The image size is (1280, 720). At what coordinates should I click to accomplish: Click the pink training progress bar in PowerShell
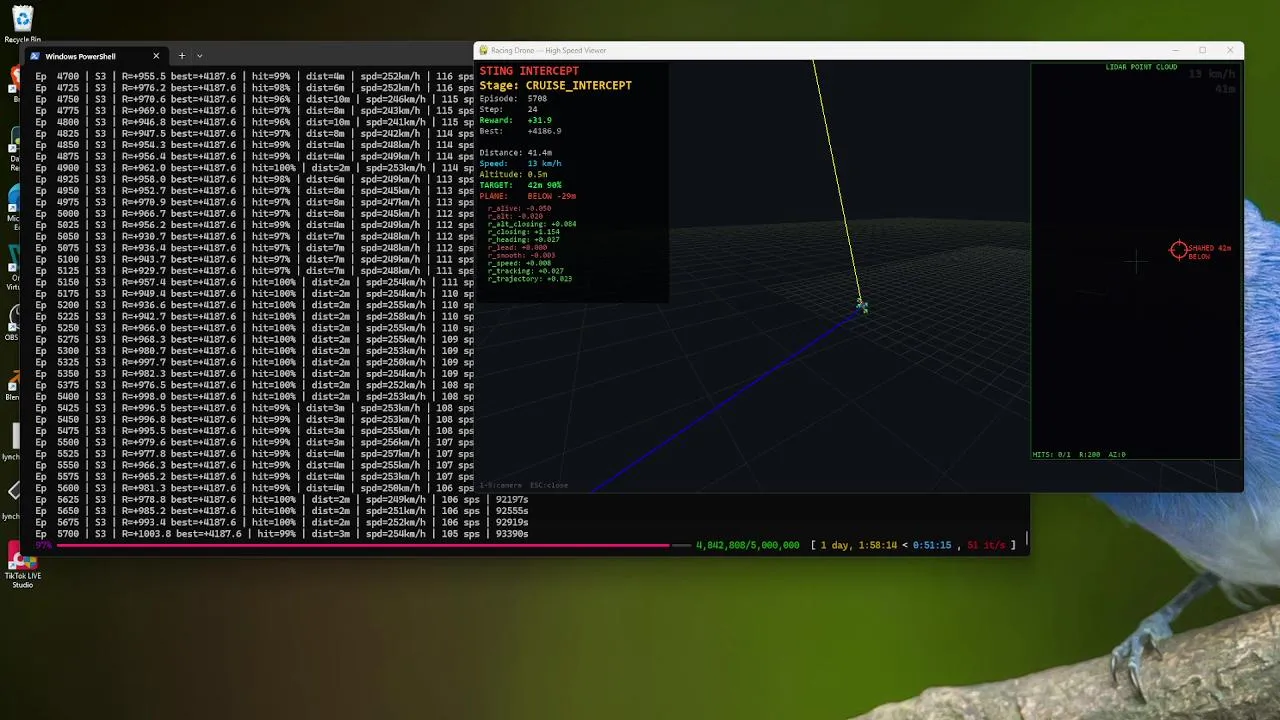pyautogui.click(x=363, y=545)
